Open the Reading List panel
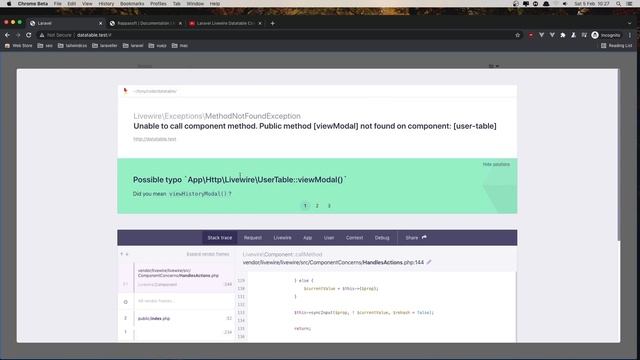640x360 pixels. click(x=616, y=46)
